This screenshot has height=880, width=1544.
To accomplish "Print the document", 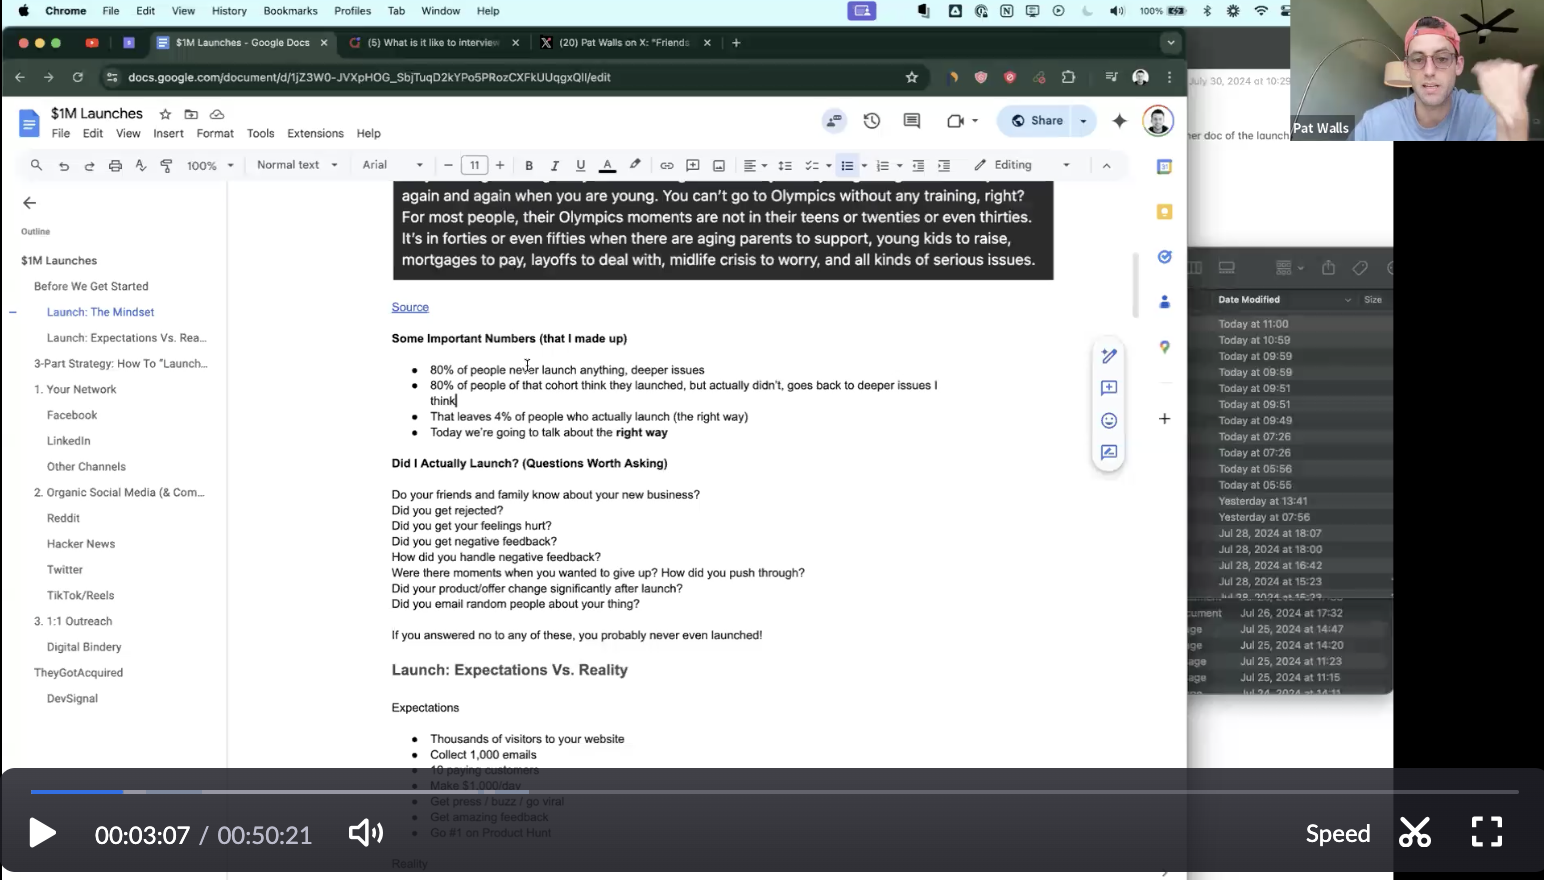I will click(115, 165).
